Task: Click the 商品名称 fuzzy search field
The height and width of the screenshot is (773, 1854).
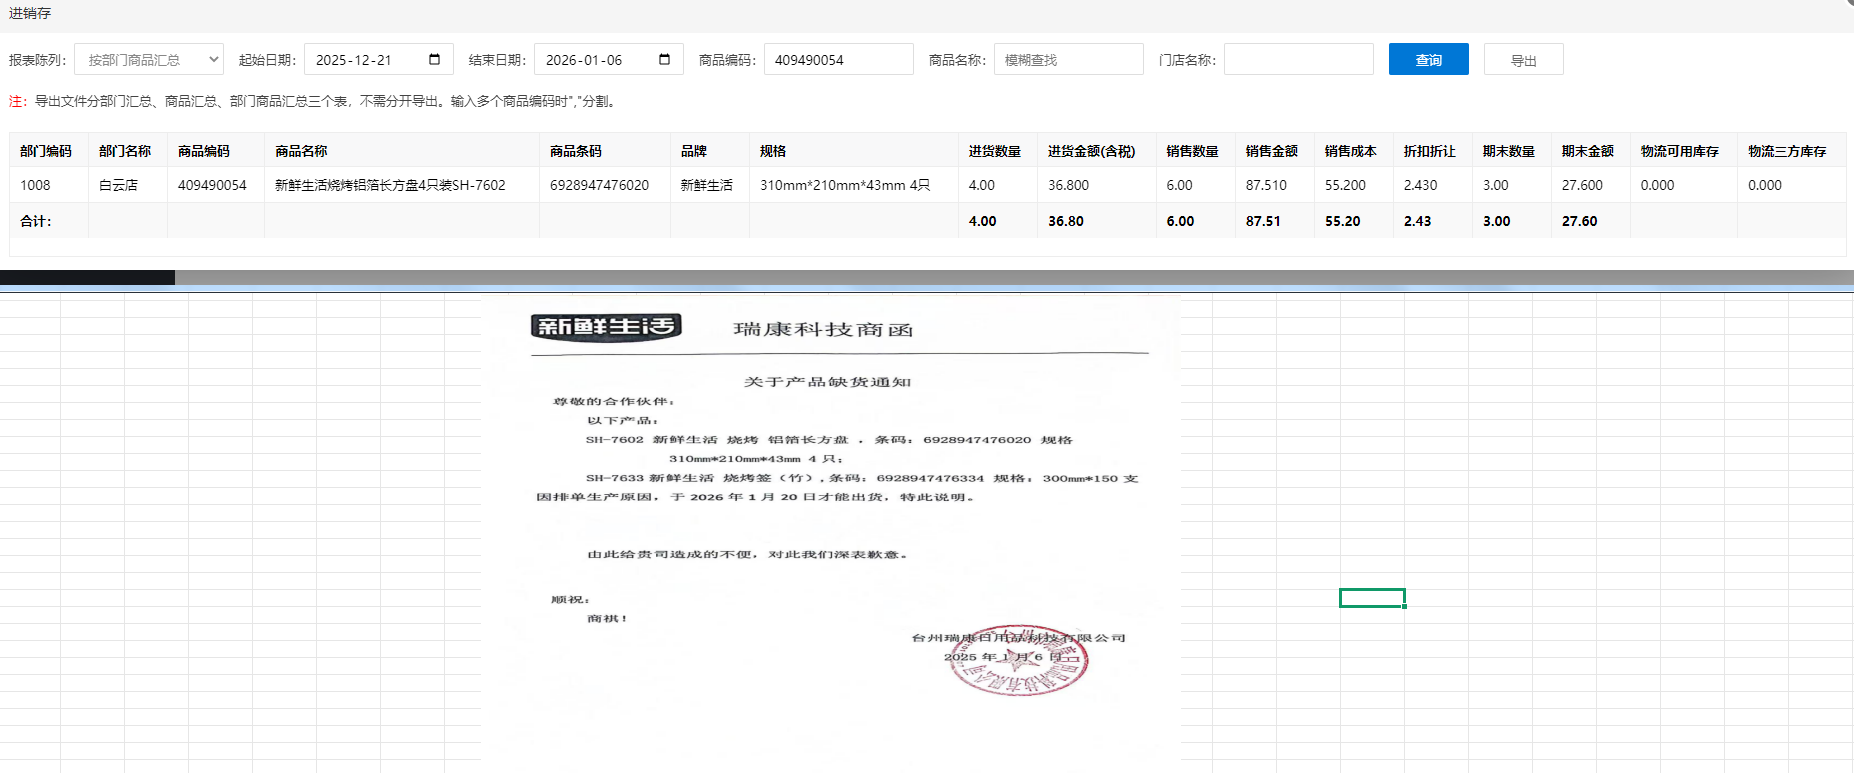Action: pos(1068,60)
